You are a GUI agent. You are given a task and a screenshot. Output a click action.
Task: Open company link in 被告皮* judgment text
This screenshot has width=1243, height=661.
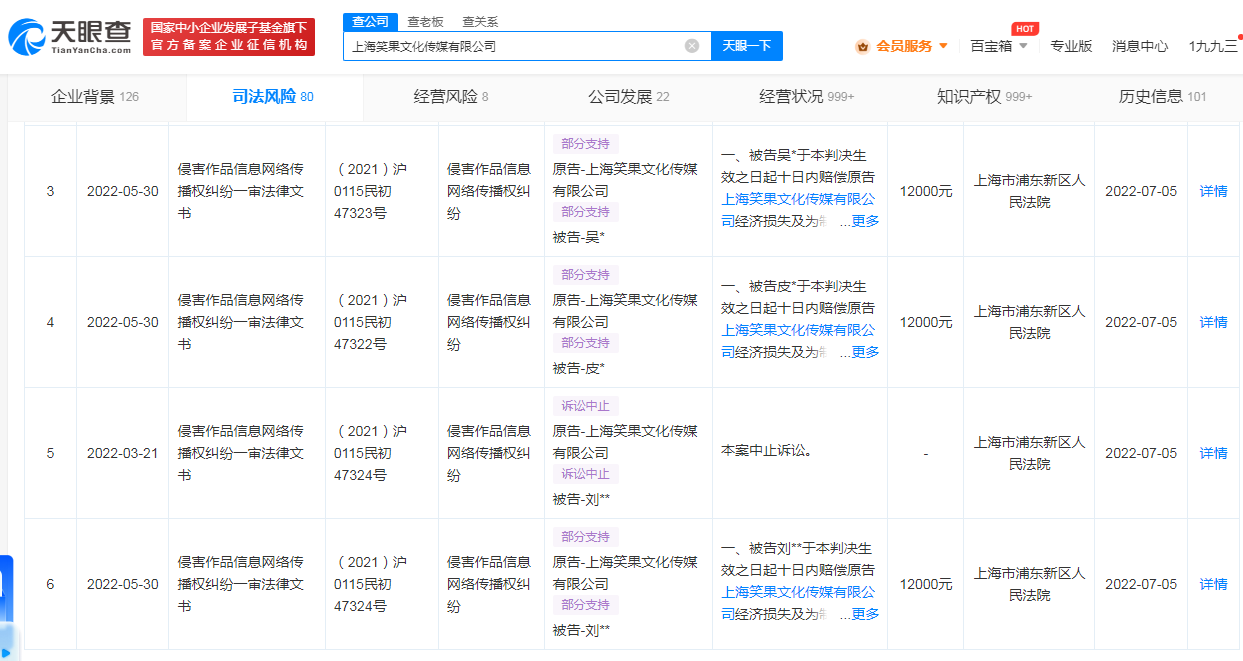click(798, 330)
